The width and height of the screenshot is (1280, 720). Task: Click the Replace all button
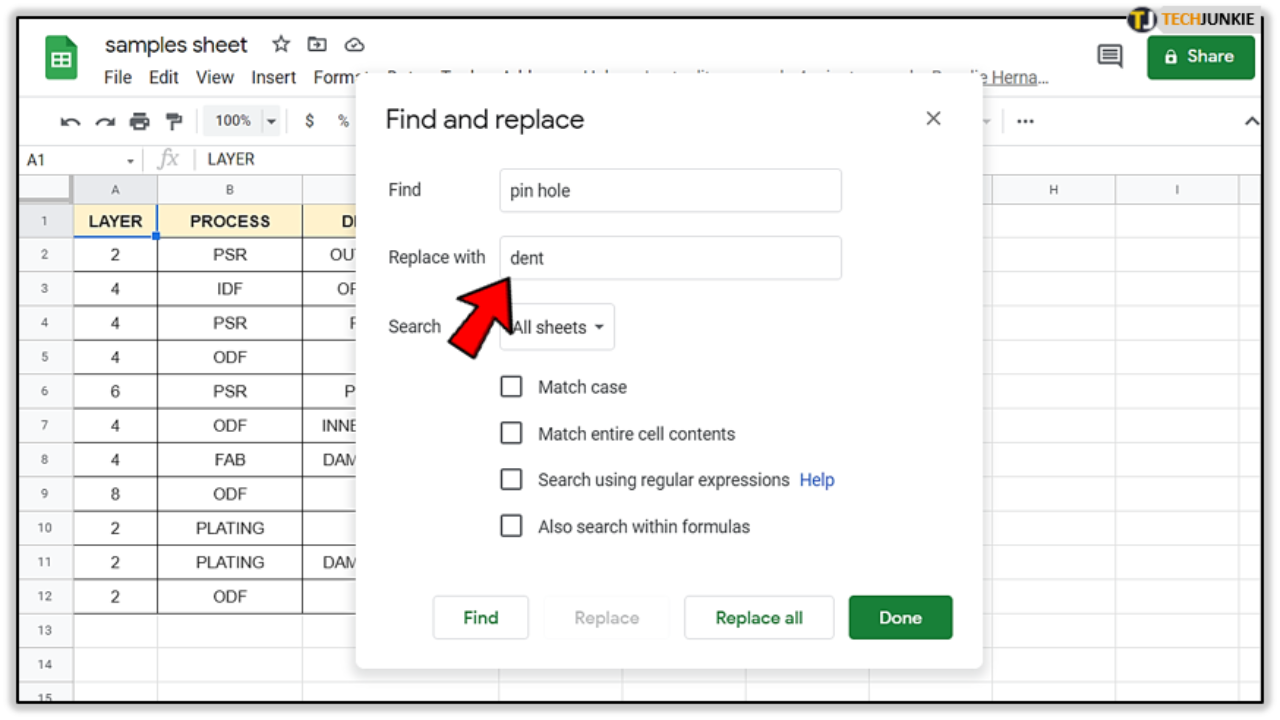click(x=758, y=617)
